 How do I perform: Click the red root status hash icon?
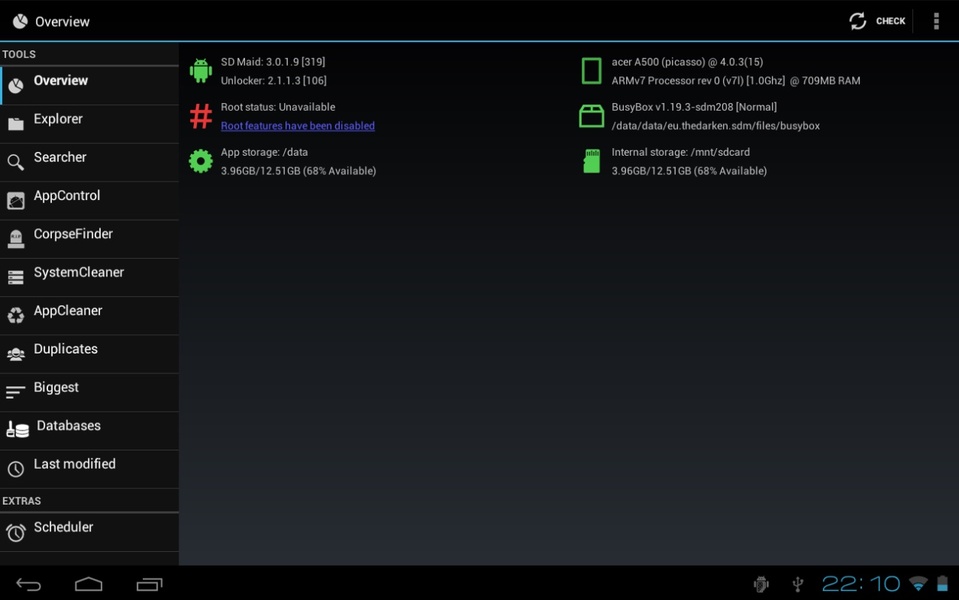click(201, 116)
